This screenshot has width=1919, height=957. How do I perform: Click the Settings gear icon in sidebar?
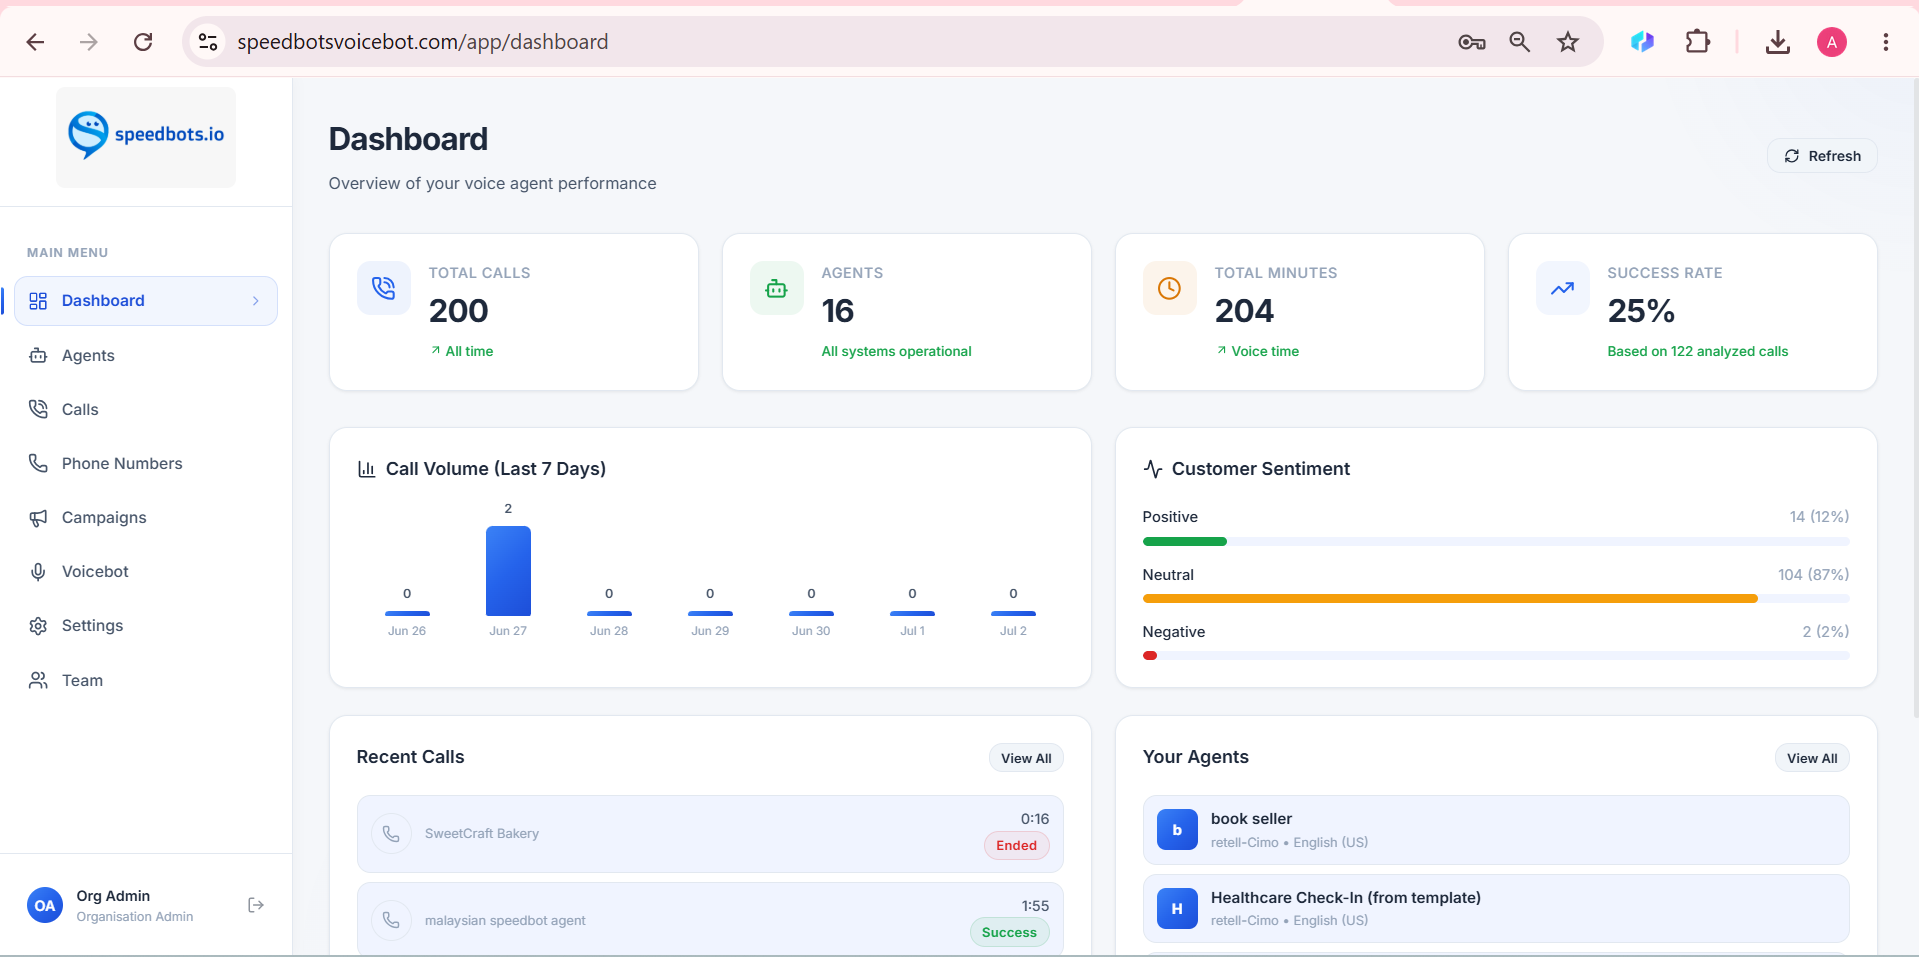(x=38, y=626)
